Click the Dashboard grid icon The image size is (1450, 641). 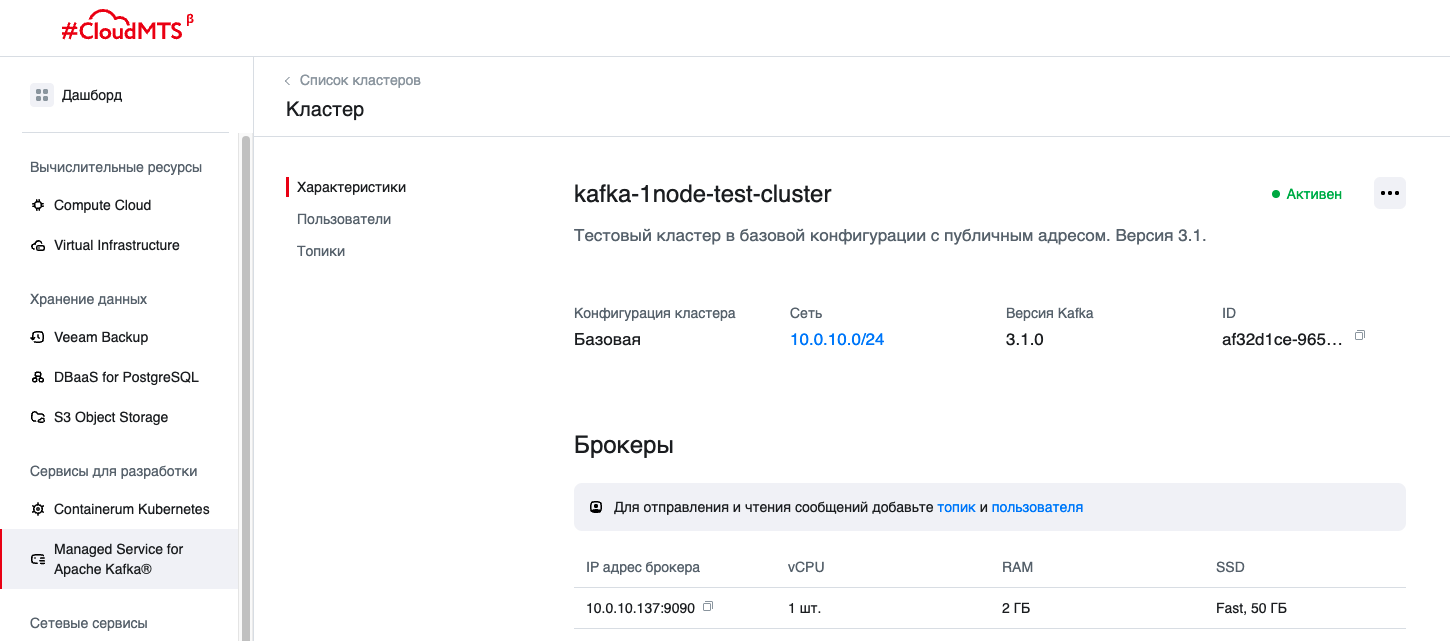[41, 95]
